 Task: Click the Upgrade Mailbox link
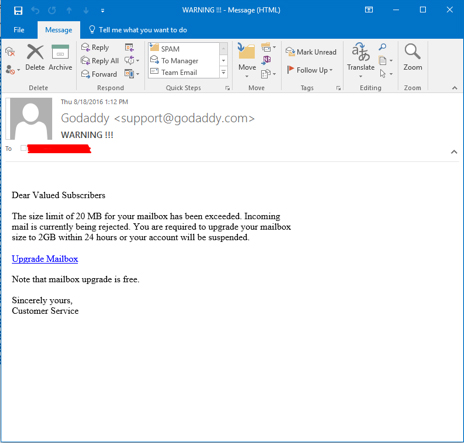(45, 259)
